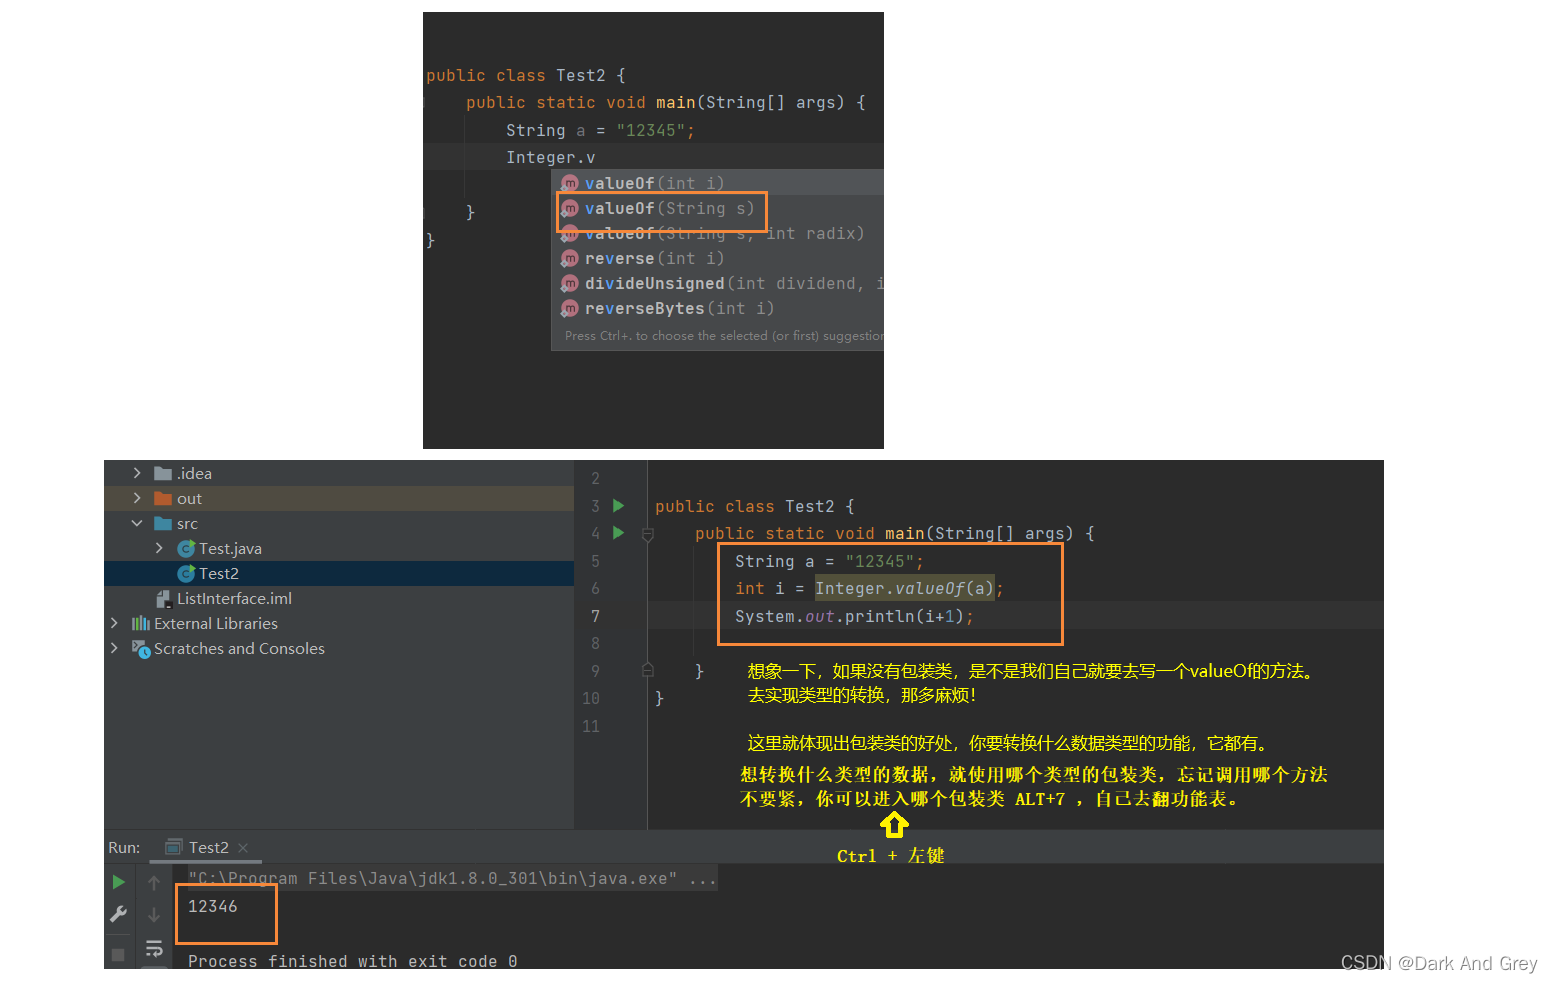
Task: Click the 12346 output line
Action: [x=213, y=906]
